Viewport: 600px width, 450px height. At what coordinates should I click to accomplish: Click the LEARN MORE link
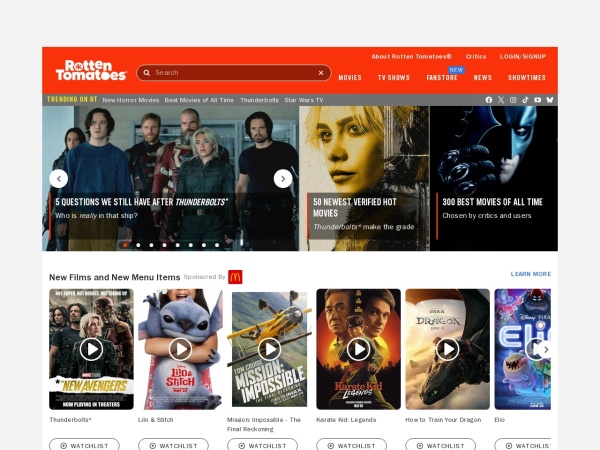coord(531,274)
